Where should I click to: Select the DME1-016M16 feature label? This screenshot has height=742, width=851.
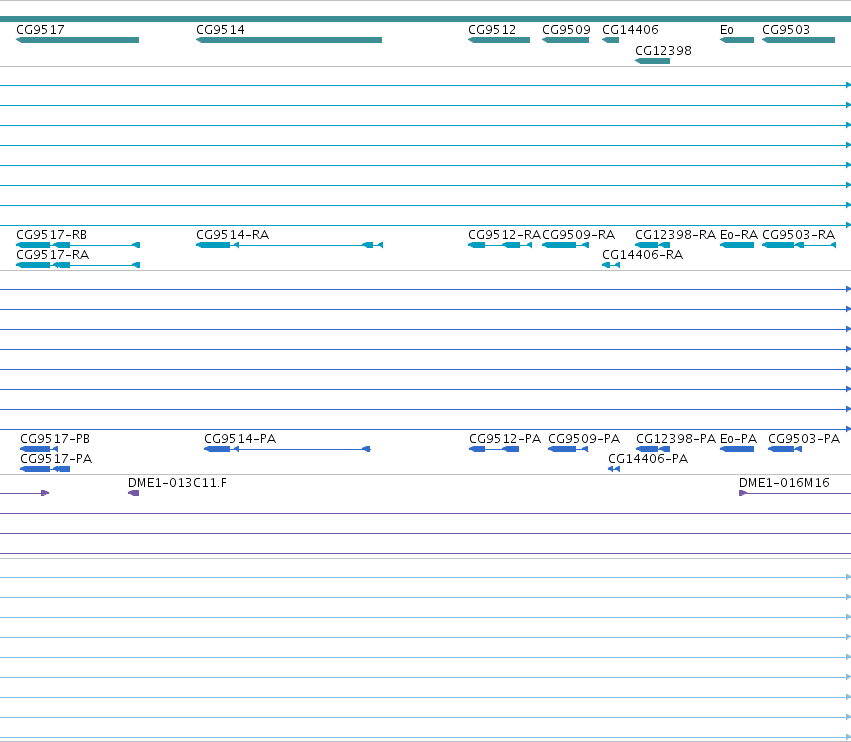784,483
